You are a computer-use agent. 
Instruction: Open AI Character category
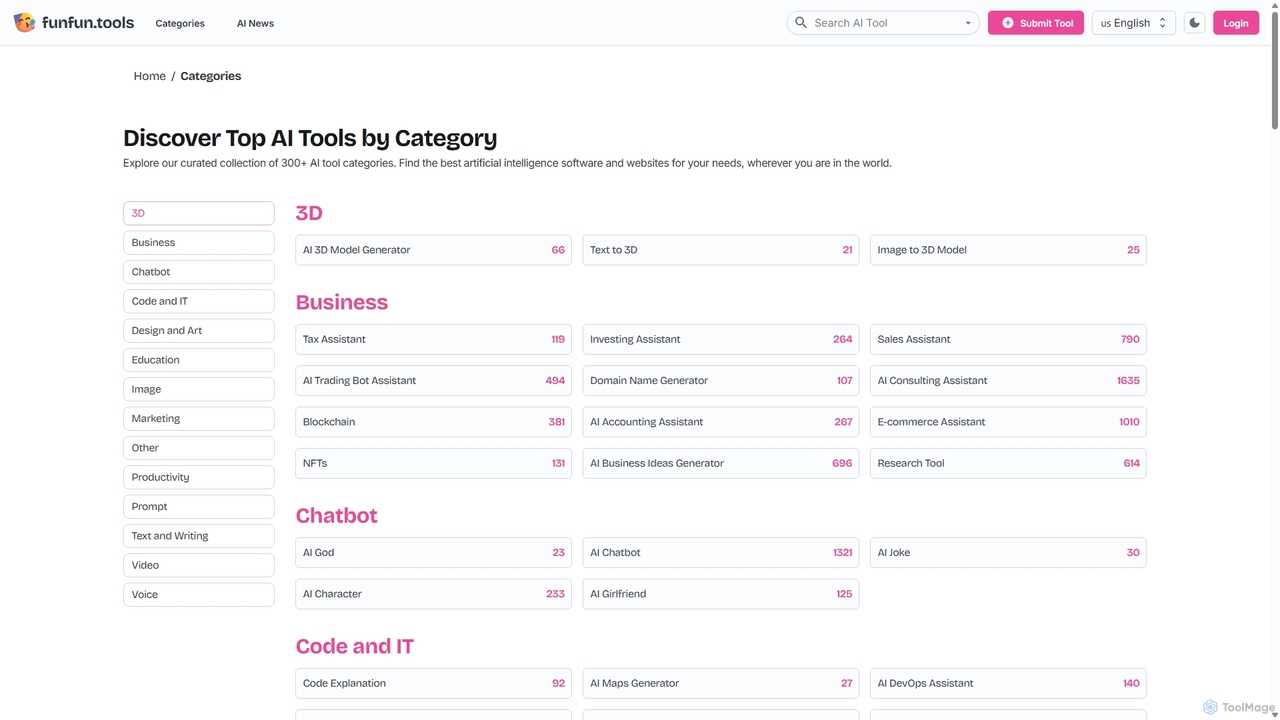click(433, 594)
